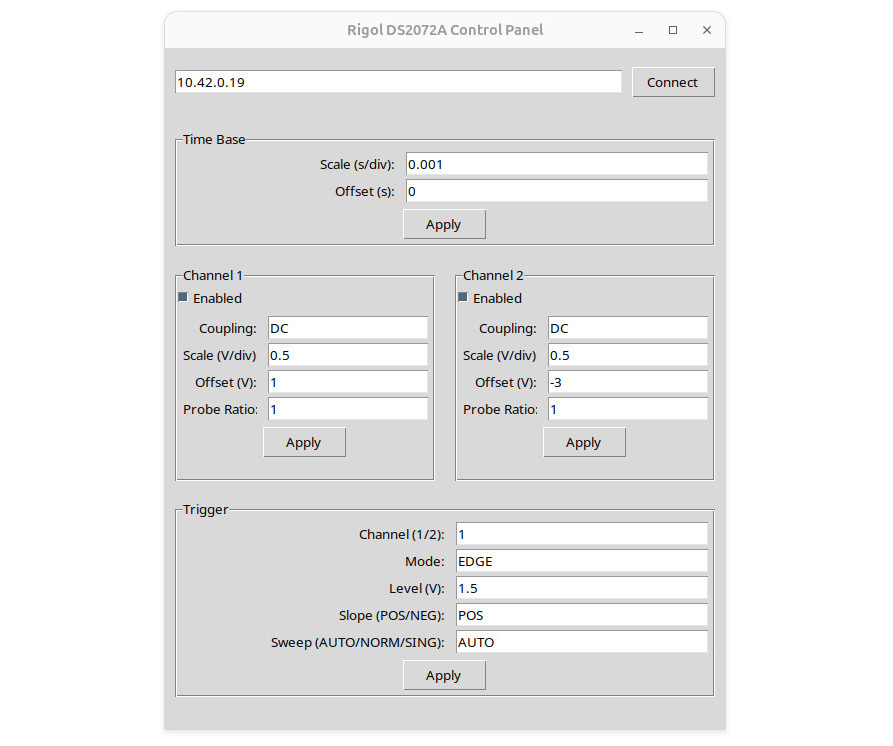This screenshot has width=893, height=746.
Task: Apply the Trigger settings
Action: coord(444,675)
